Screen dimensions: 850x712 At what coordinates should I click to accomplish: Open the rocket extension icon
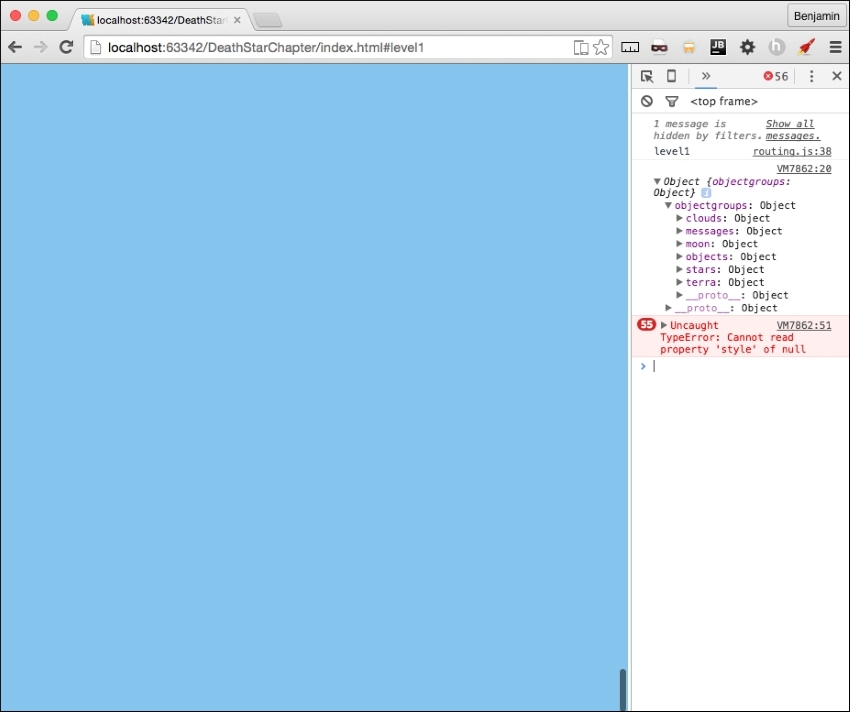click(x=806, y=46)
